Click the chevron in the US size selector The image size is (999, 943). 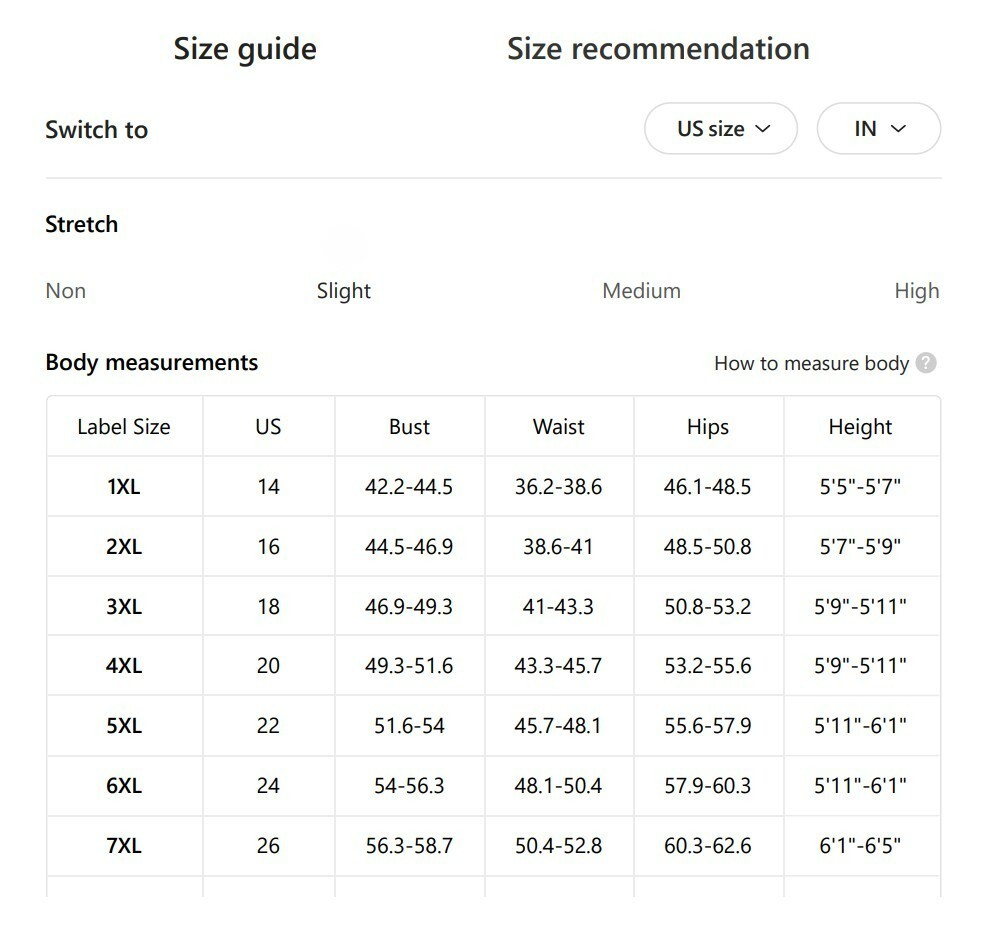point(763,129)
